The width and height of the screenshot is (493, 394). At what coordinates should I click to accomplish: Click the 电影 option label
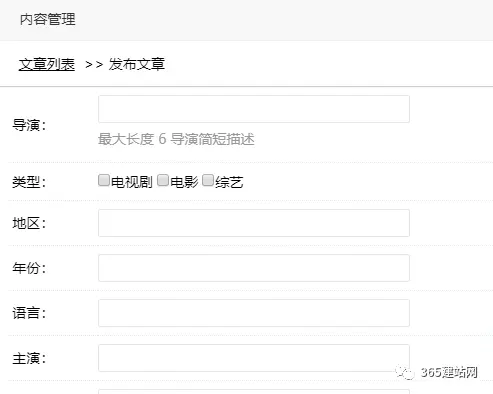[x=184, y=182]
